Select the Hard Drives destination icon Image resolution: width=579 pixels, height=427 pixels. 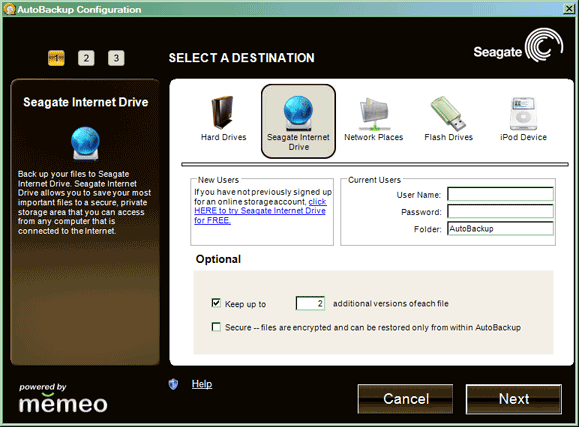222,112
